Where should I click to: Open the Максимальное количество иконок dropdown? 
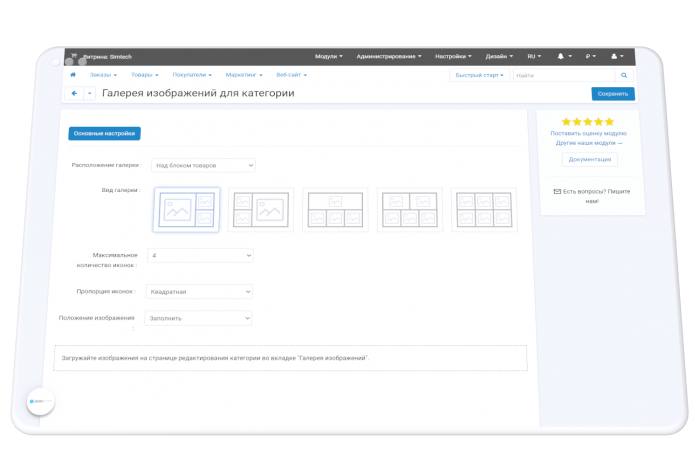(200, 255)
